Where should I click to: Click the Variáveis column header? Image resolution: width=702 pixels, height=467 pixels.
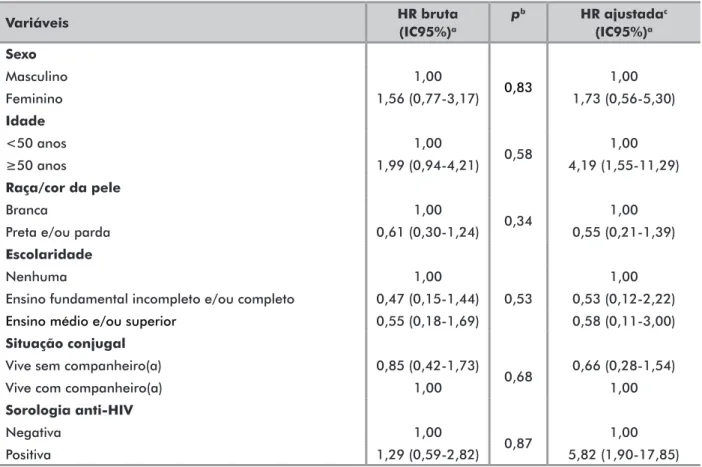[x=37, y=23]
